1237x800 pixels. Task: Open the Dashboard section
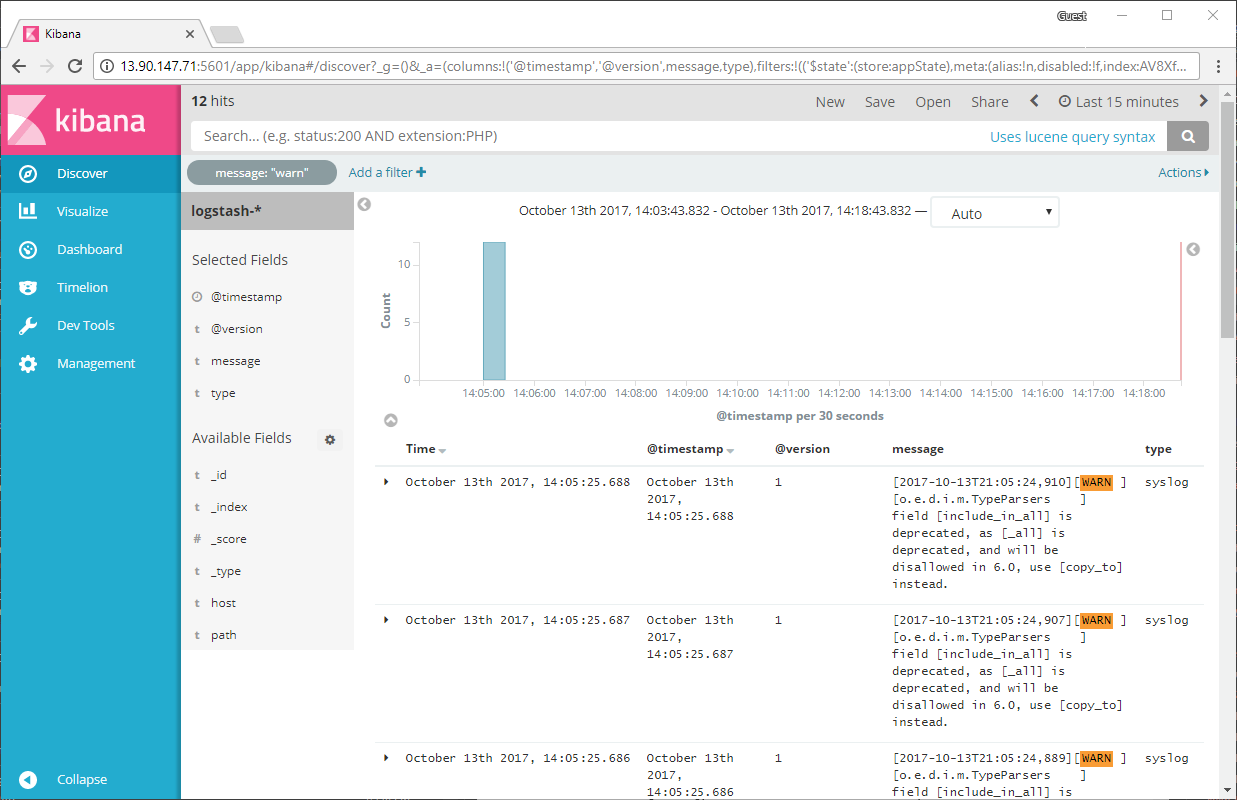(91, 249)
